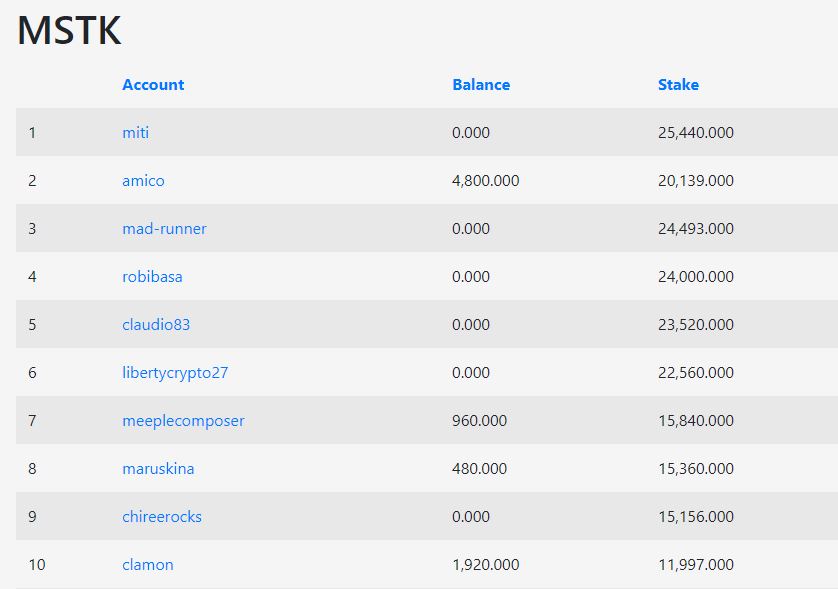Click the MSTK page heading
This screenshot has width=838, height=589.
(x=69, y=30)
